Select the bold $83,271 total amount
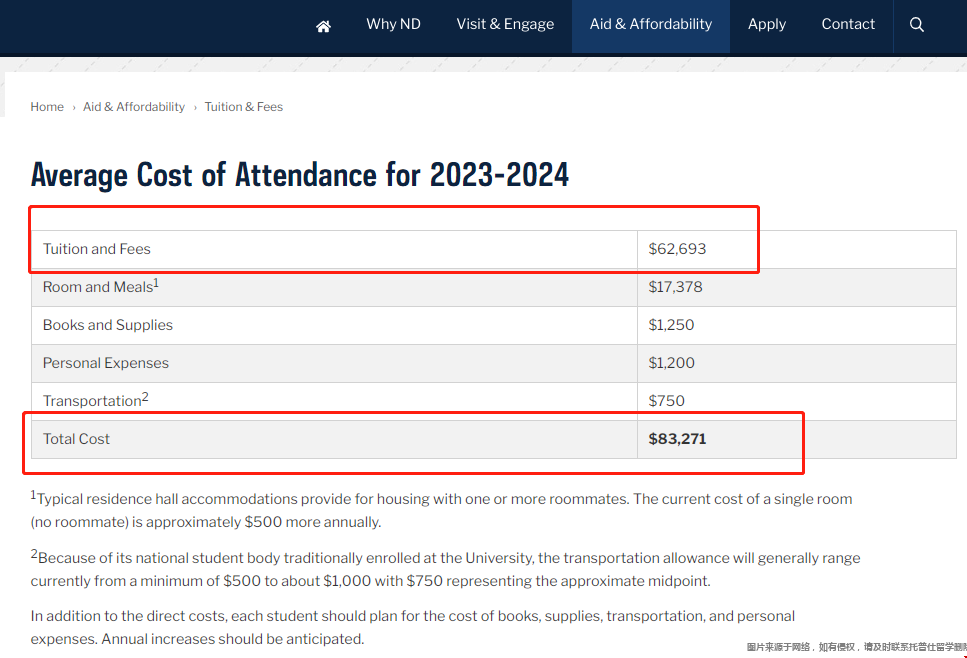This screenshot has width=967, height=658. (677, 439)
